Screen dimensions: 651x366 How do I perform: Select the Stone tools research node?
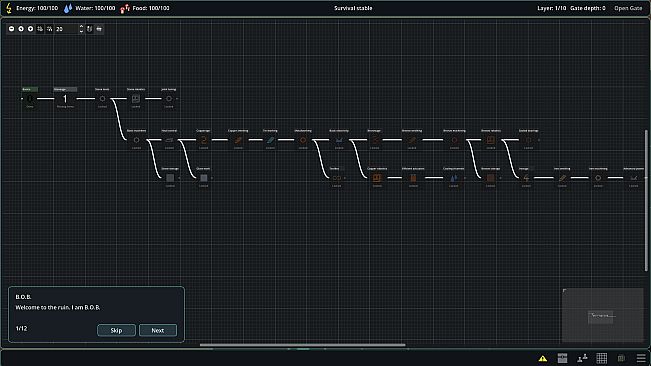click(102, 98)
